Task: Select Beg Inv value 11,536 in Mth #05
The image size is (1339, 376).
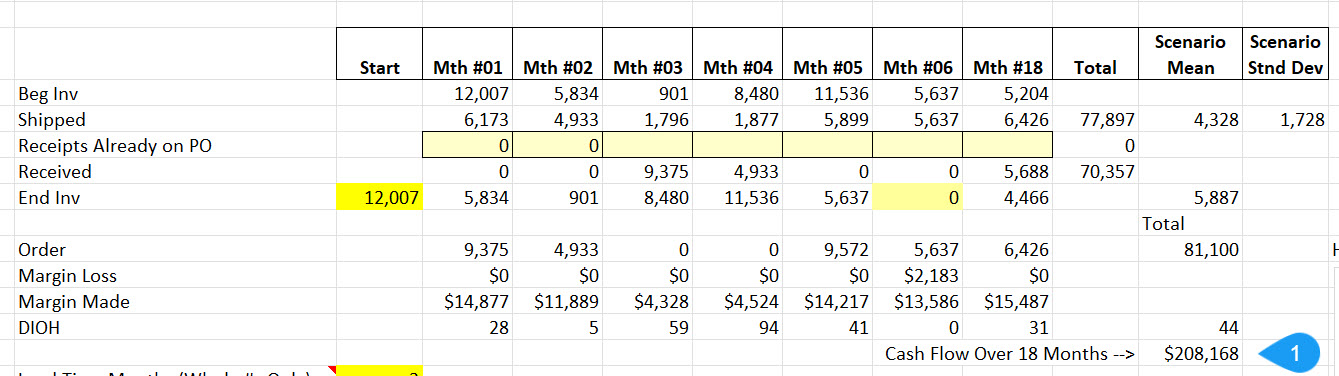Action: pos(827,94)
